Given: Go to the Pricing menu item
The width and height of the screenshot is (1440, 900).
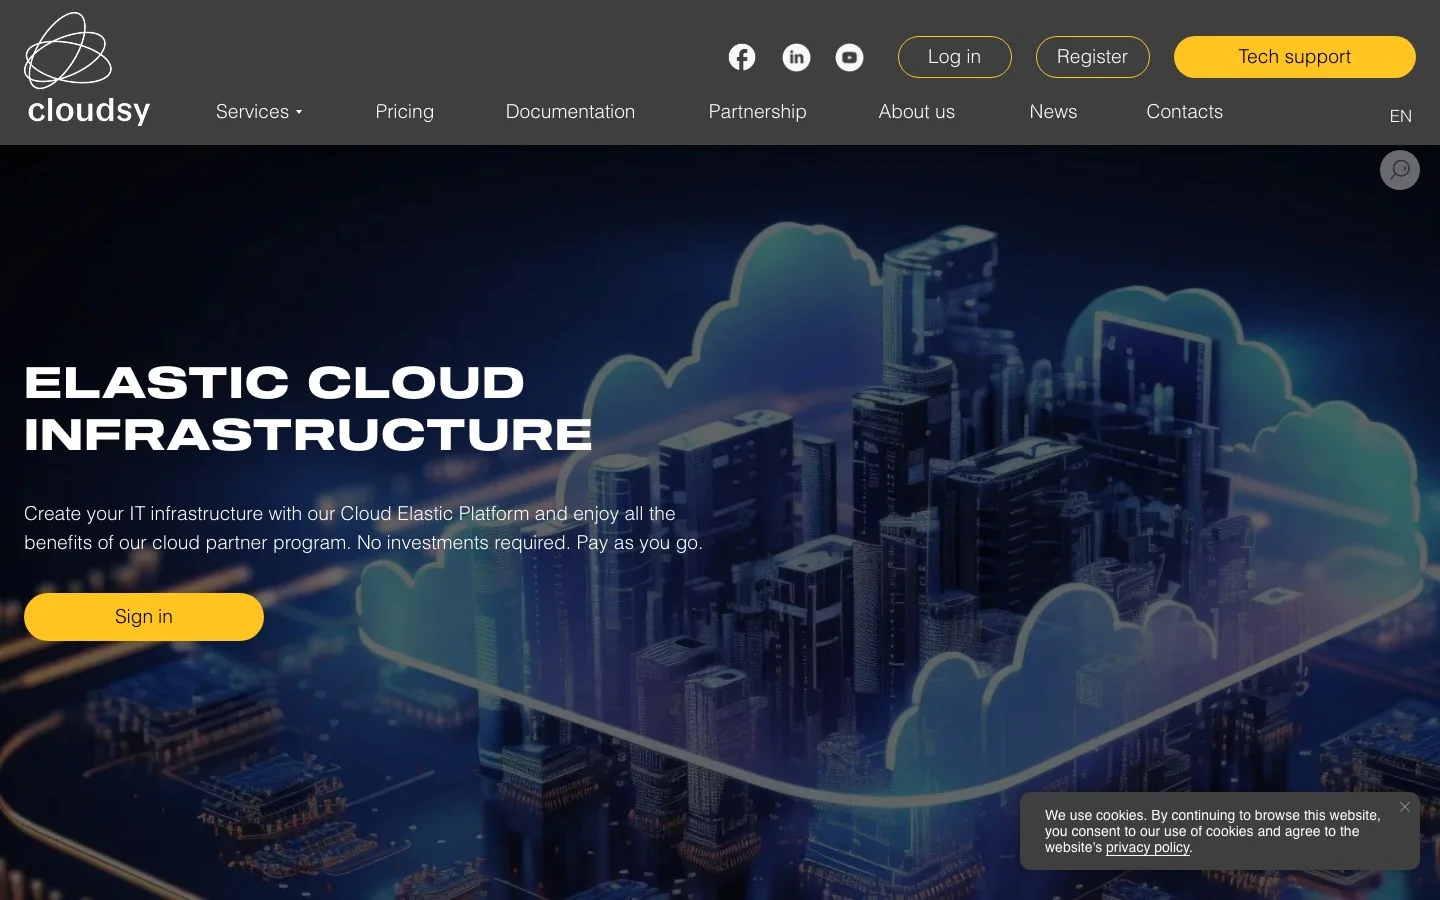Looking at the screenshot, I should 404,112.
